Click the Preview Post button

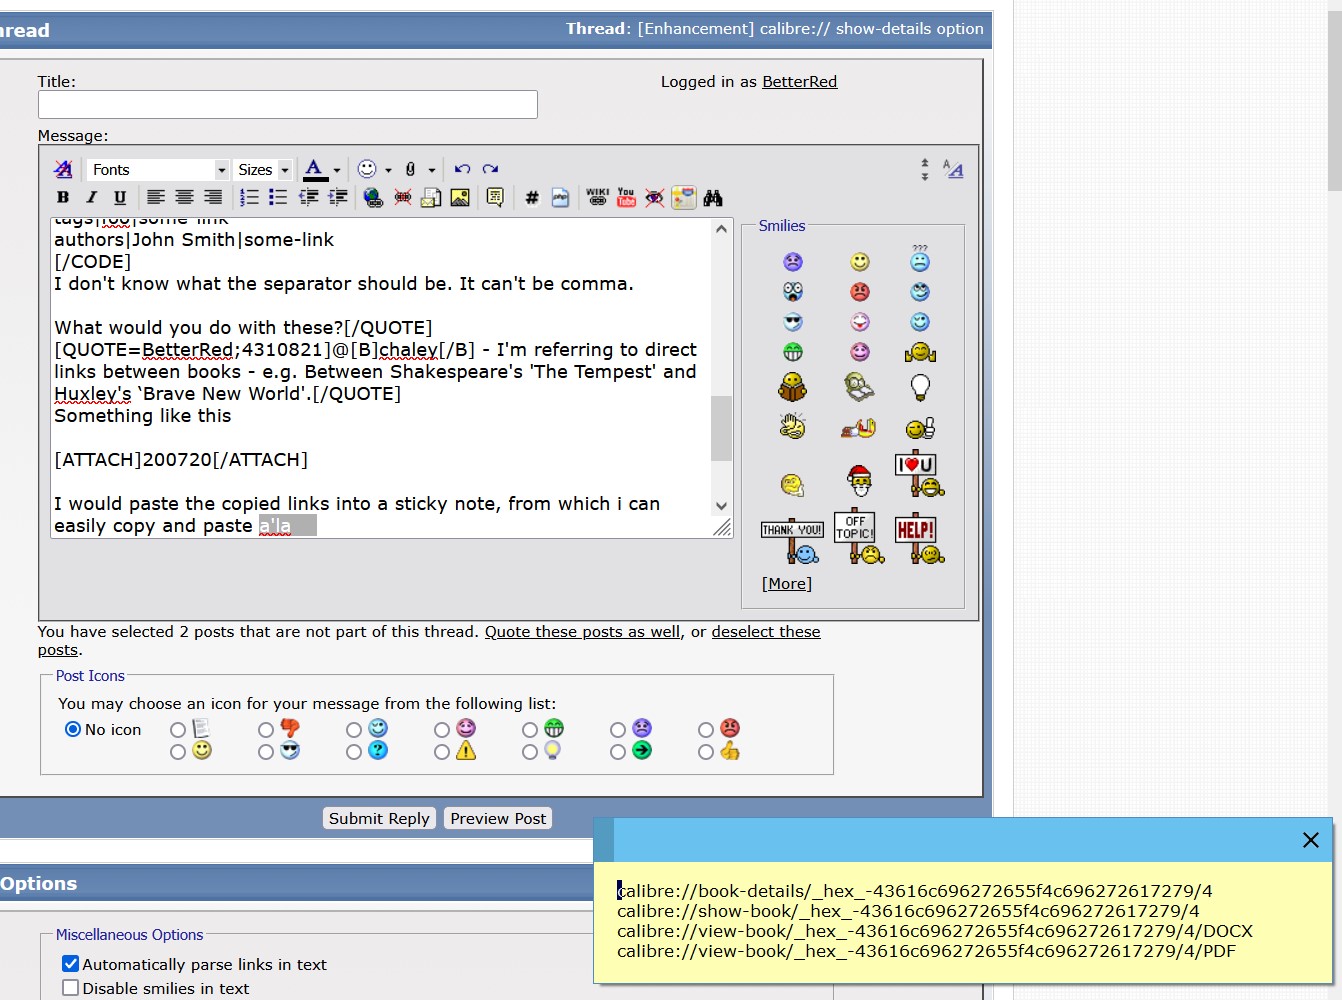pos(498,818)
